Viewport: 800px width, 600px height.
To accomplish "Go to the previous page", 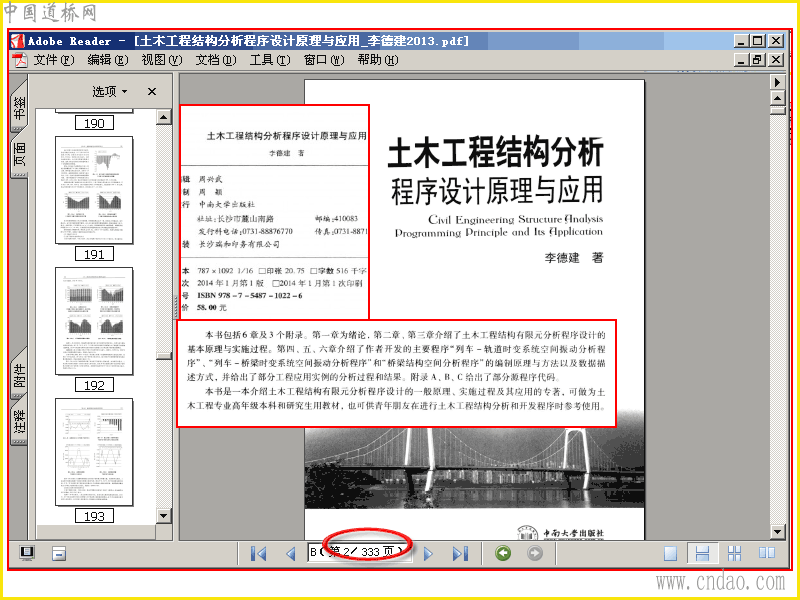I will 291,554.
